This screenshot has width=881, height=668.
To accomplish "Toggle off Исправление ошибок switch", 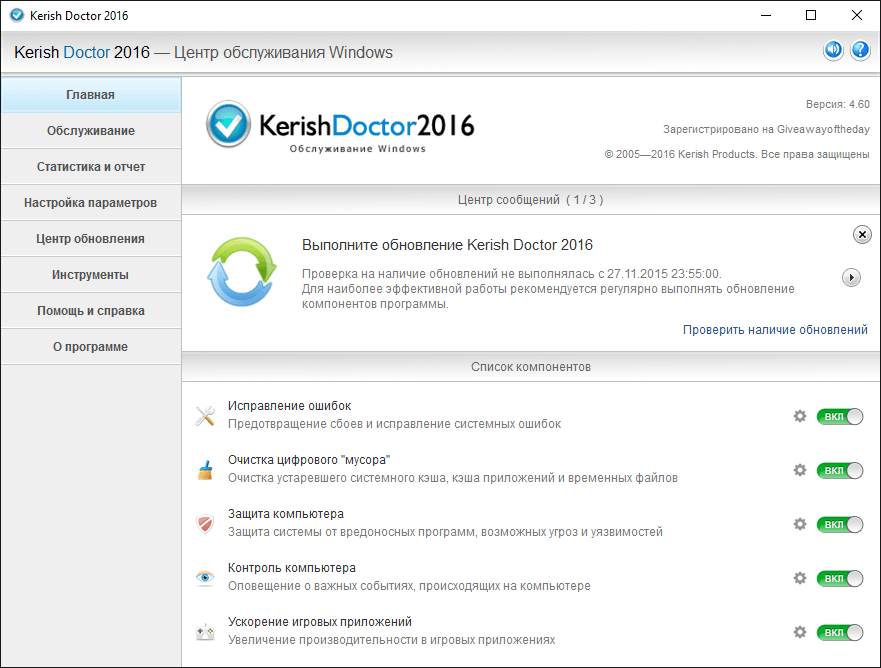I will click(x=840, y=417).
